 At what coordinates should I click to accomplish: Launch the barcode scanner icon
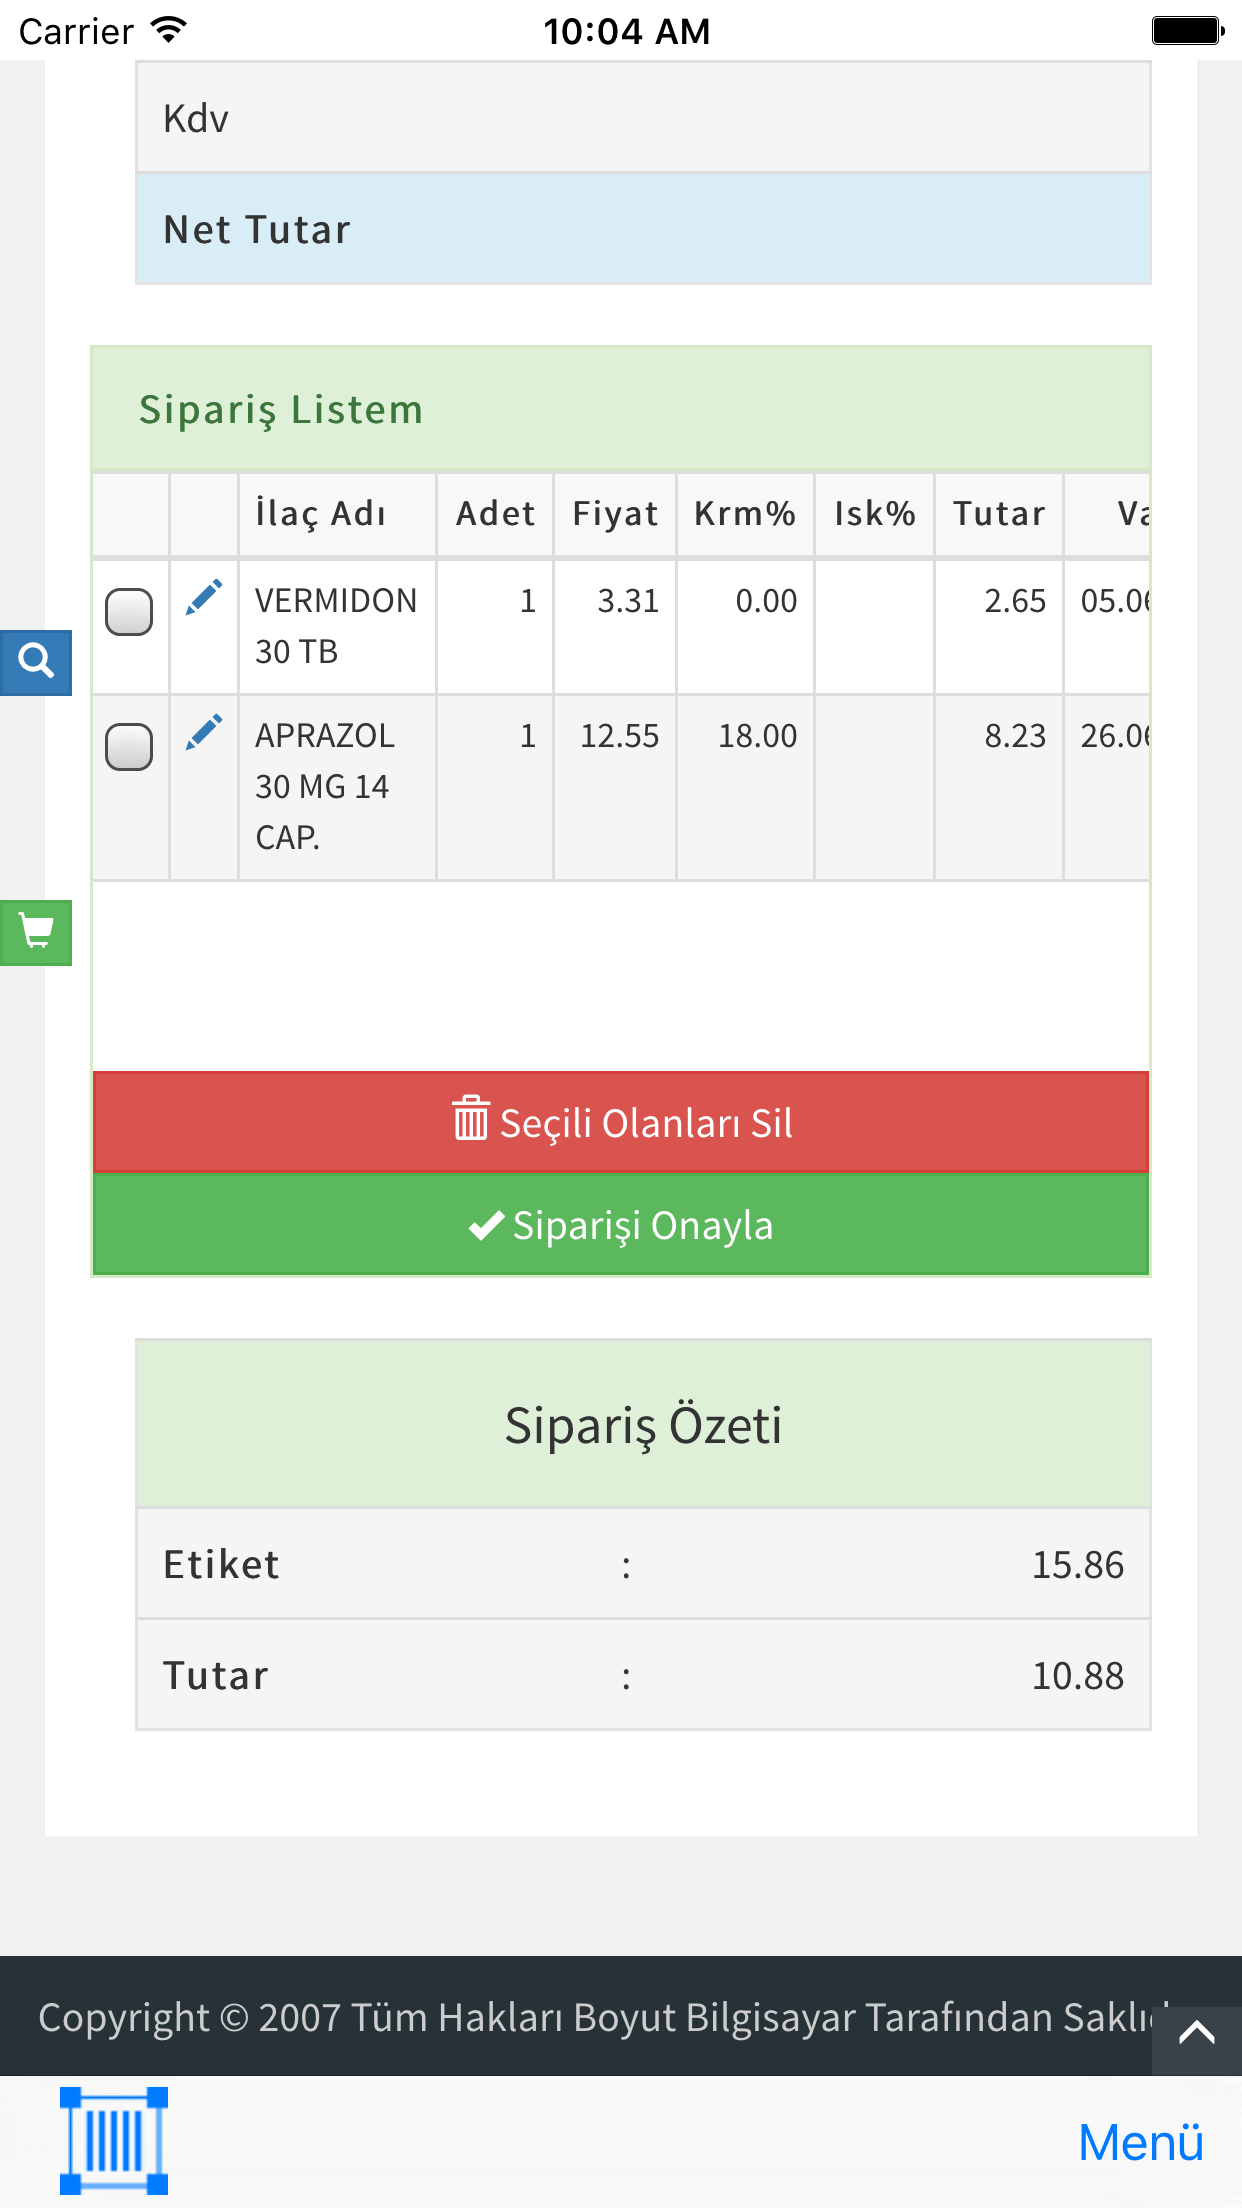113,2141
